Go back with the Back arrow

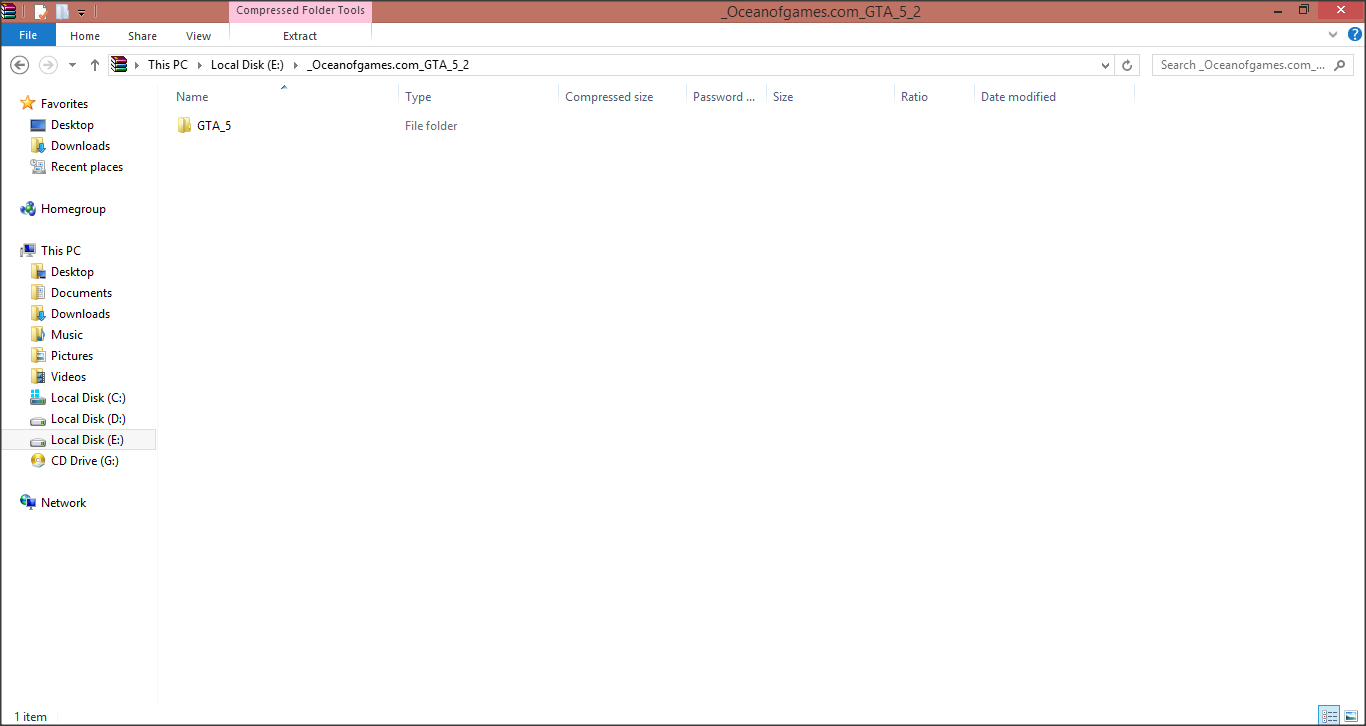19,65
